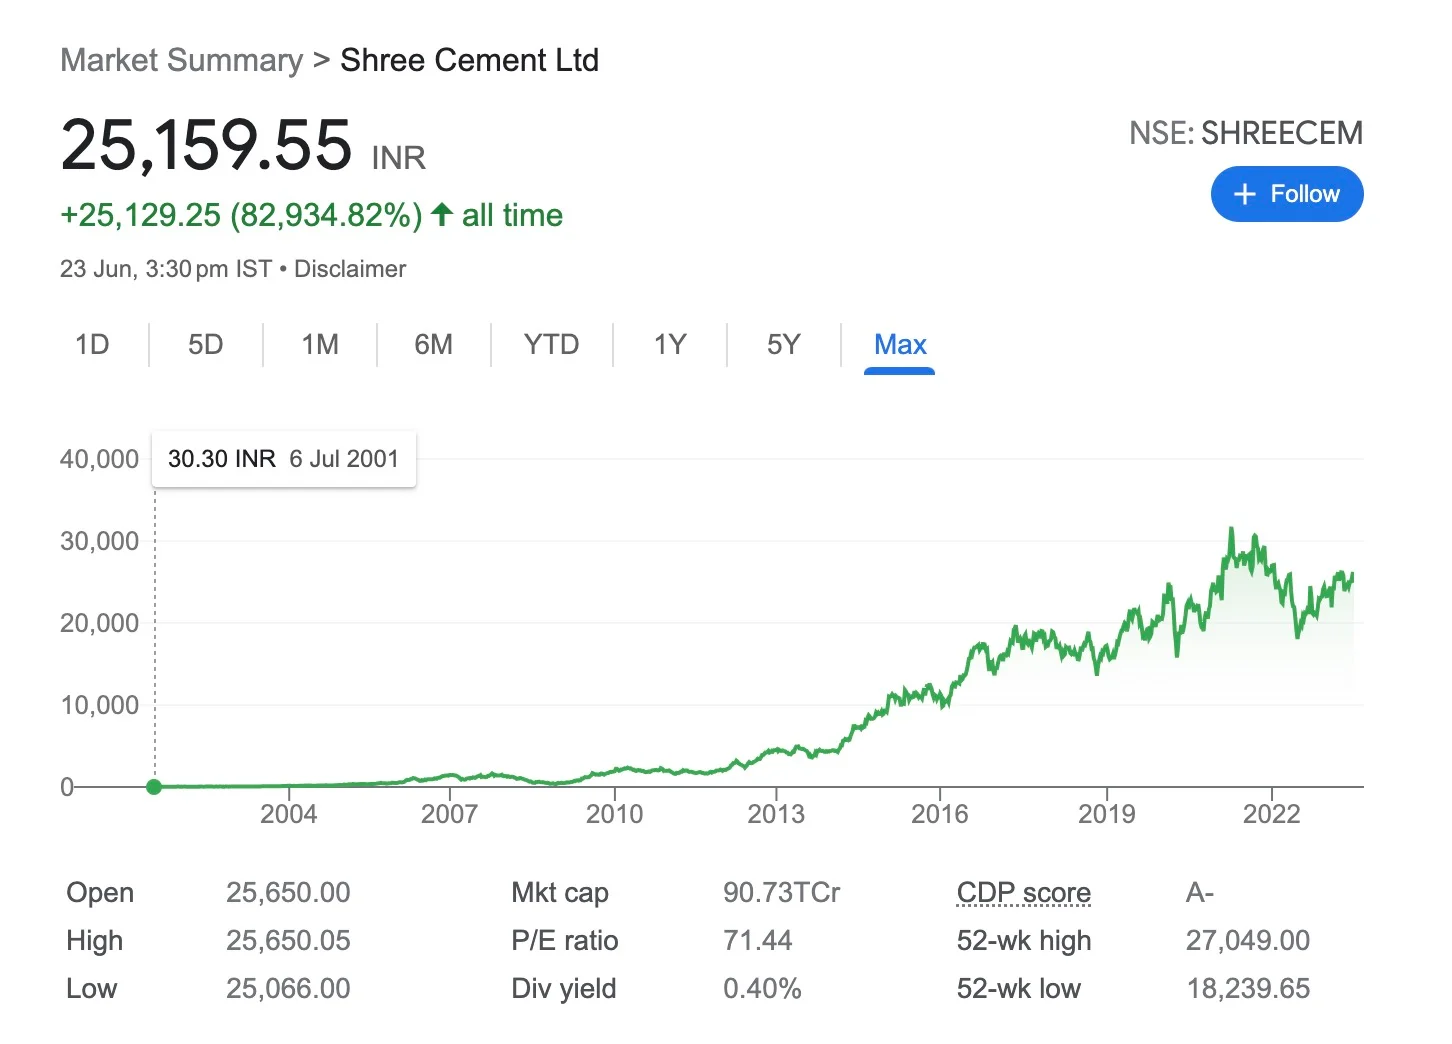
Task: Click the Follow button
Action: (1286, 194)
